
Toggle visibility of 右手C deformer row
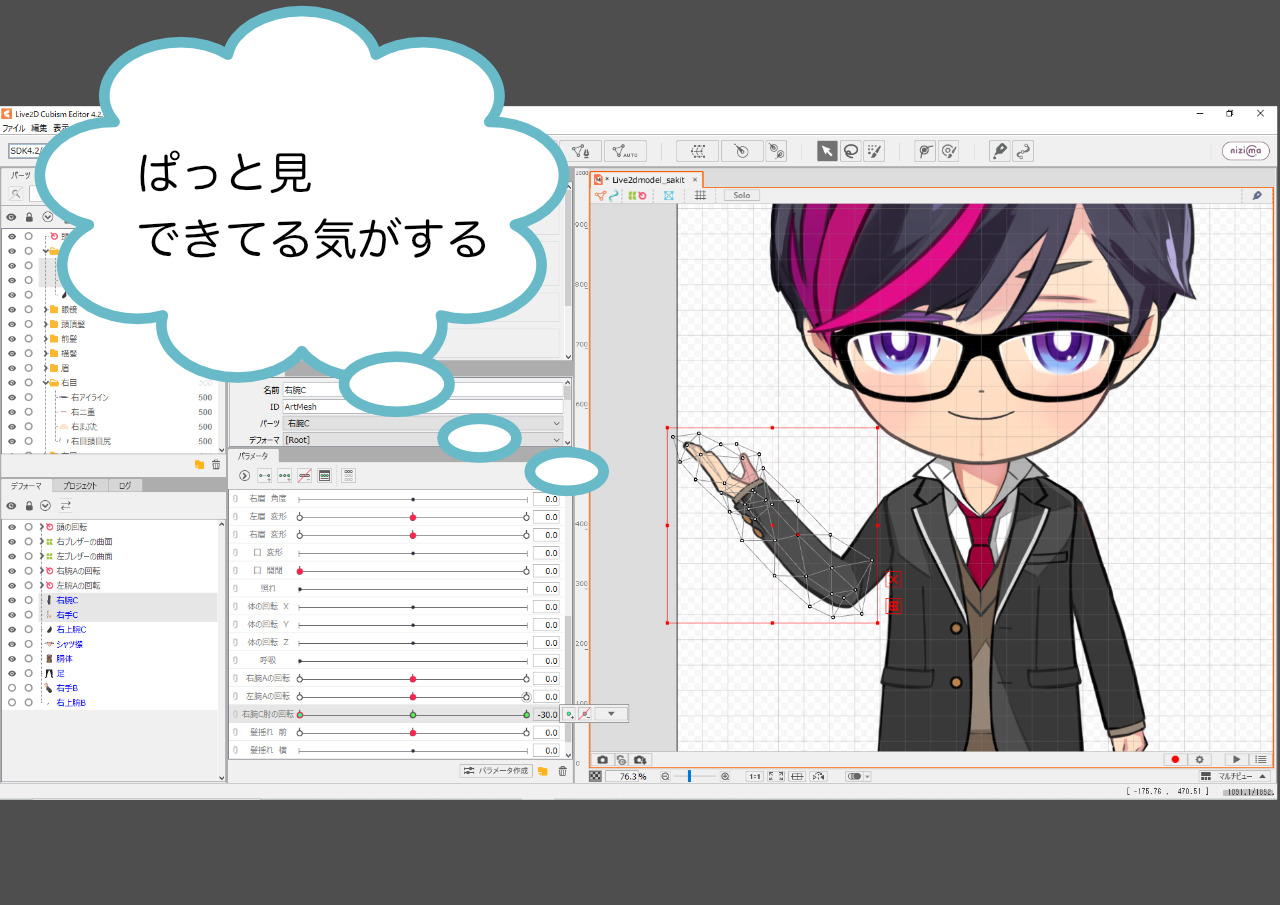12,614
